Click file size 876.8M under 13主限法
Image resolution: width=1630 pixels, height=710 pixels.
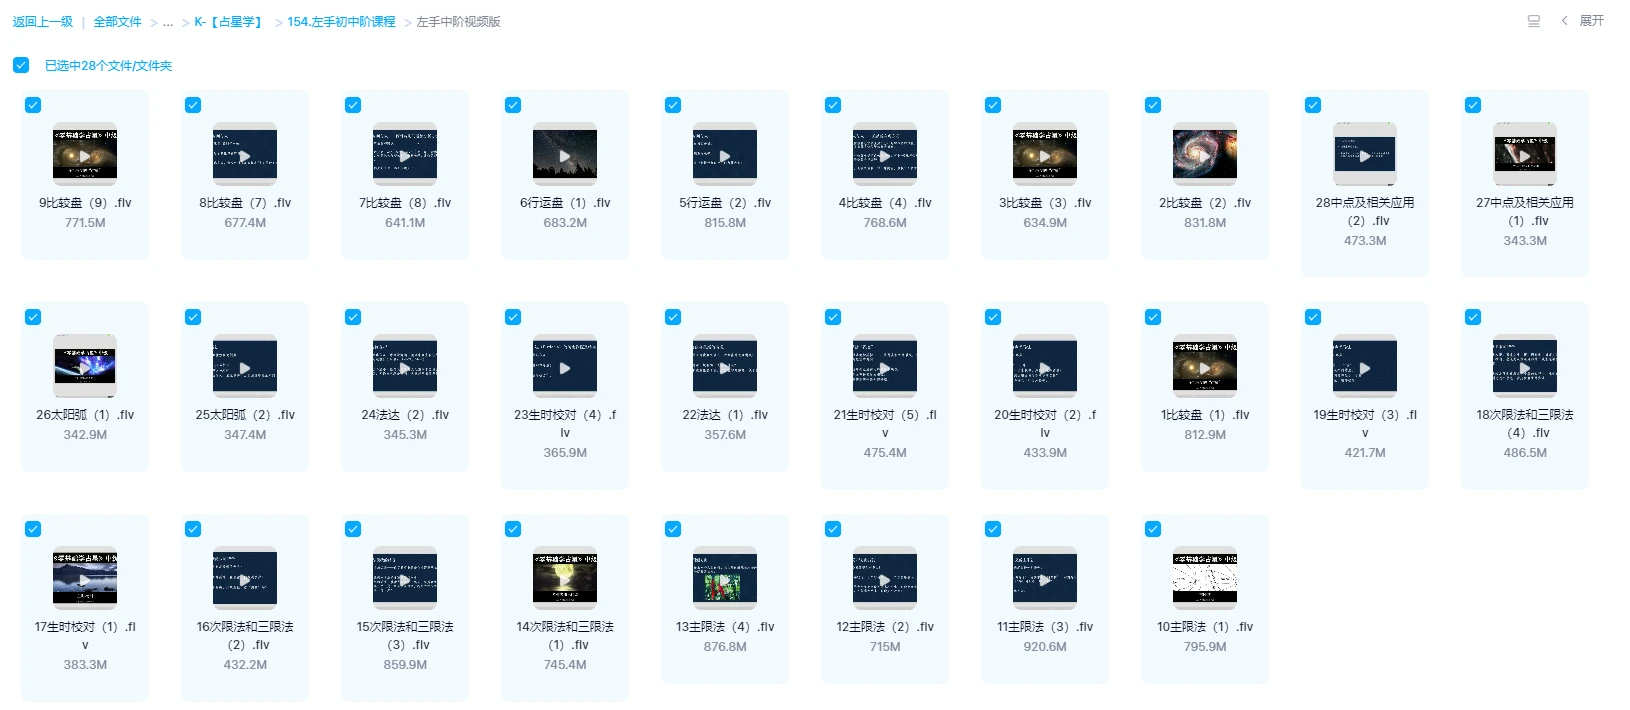tap(725, 647)
